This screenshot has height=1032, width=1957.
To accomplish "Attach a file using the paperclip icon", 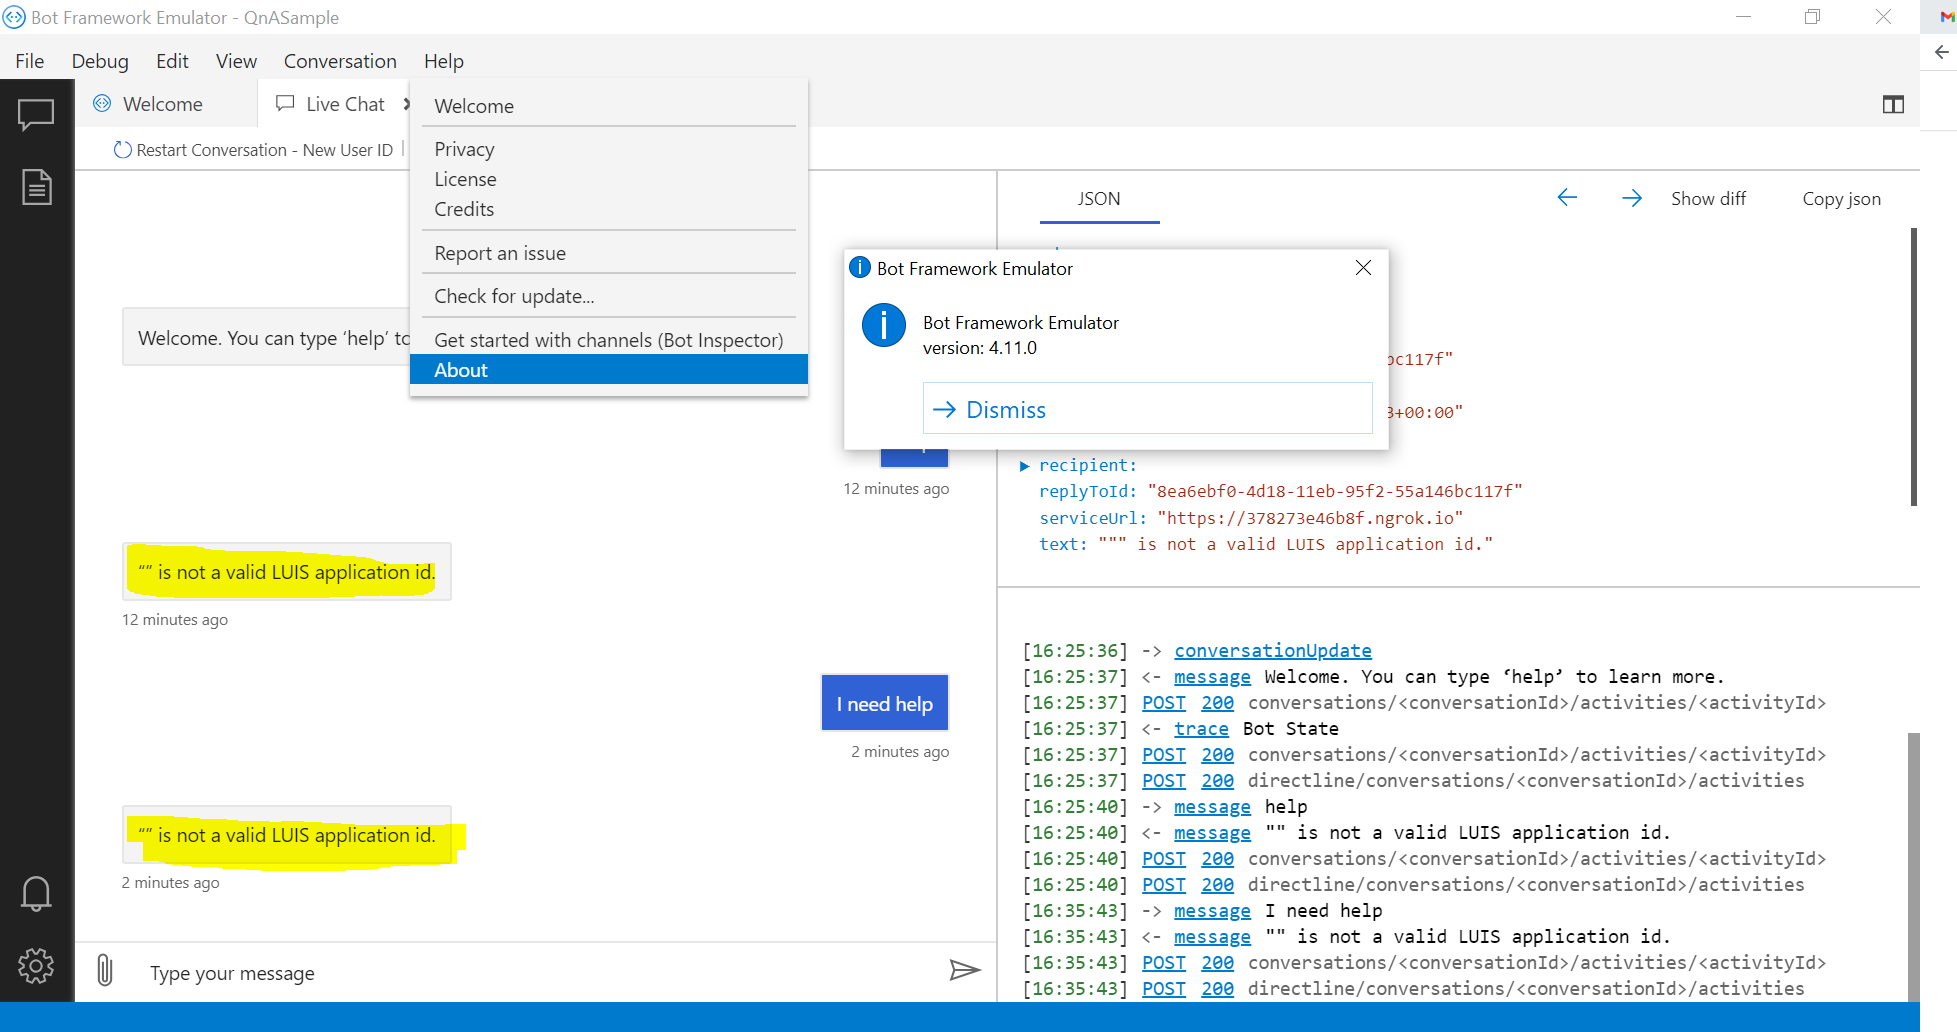I will (104, 970).
